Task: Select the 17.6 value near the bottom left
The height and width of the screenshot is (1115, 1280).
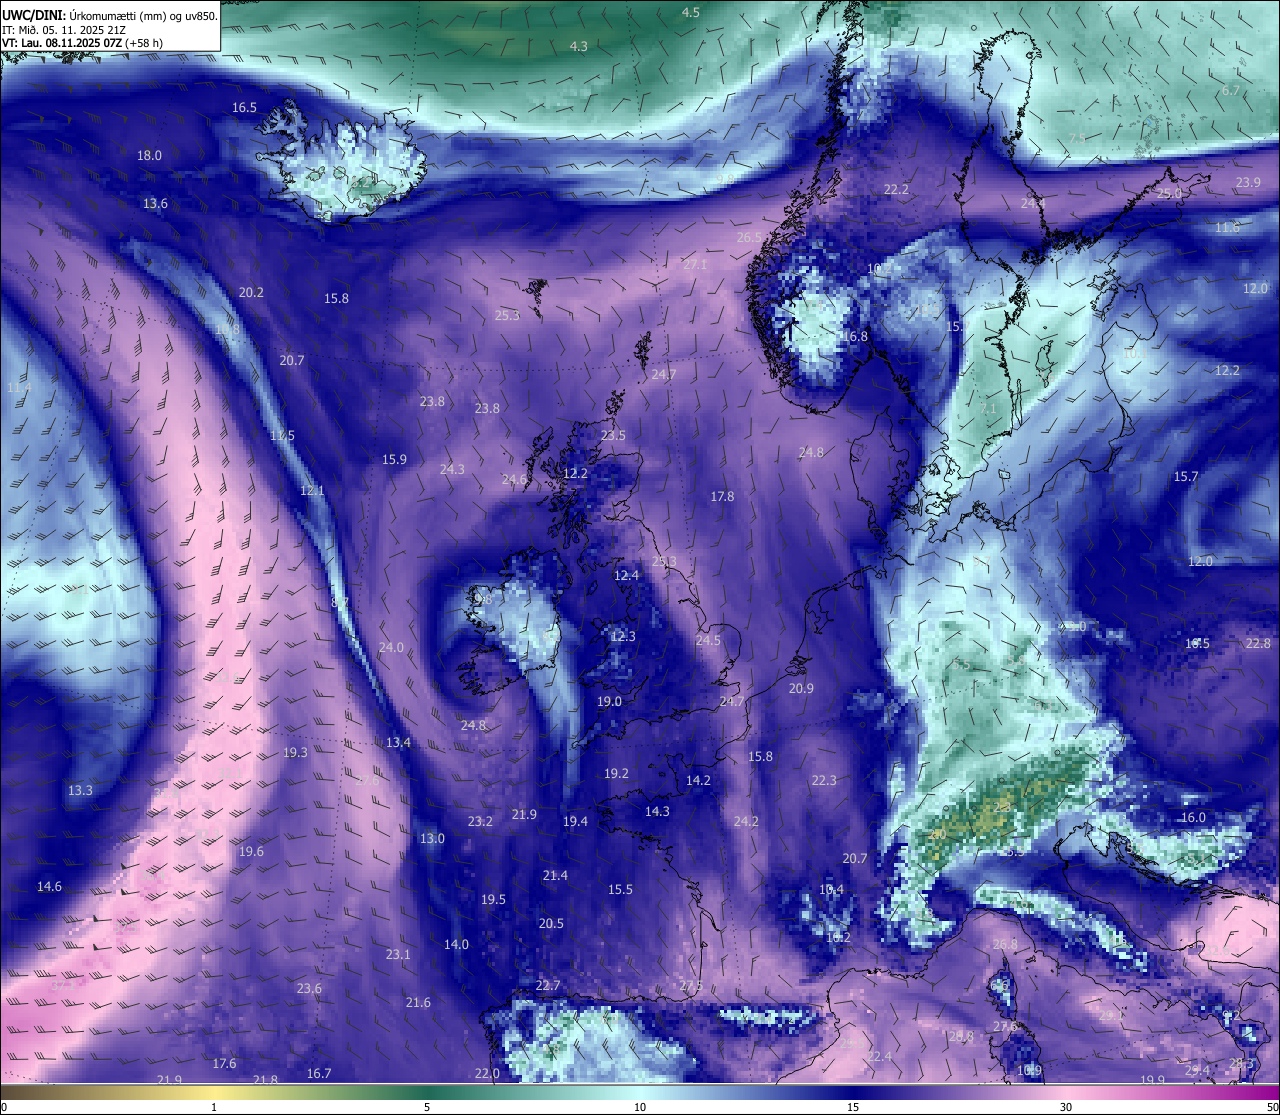Action: tap(224, 1064)
